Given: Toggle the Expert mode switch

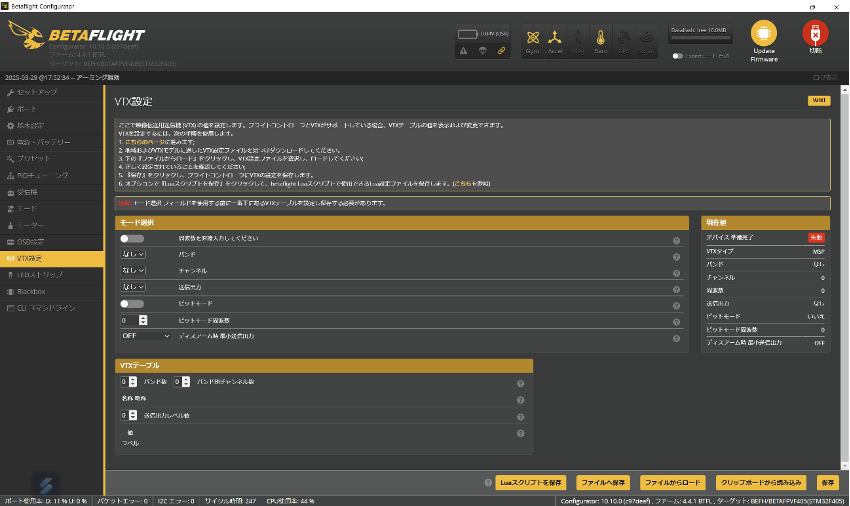Looking at the screenshot, I should (x=677, y=56).
